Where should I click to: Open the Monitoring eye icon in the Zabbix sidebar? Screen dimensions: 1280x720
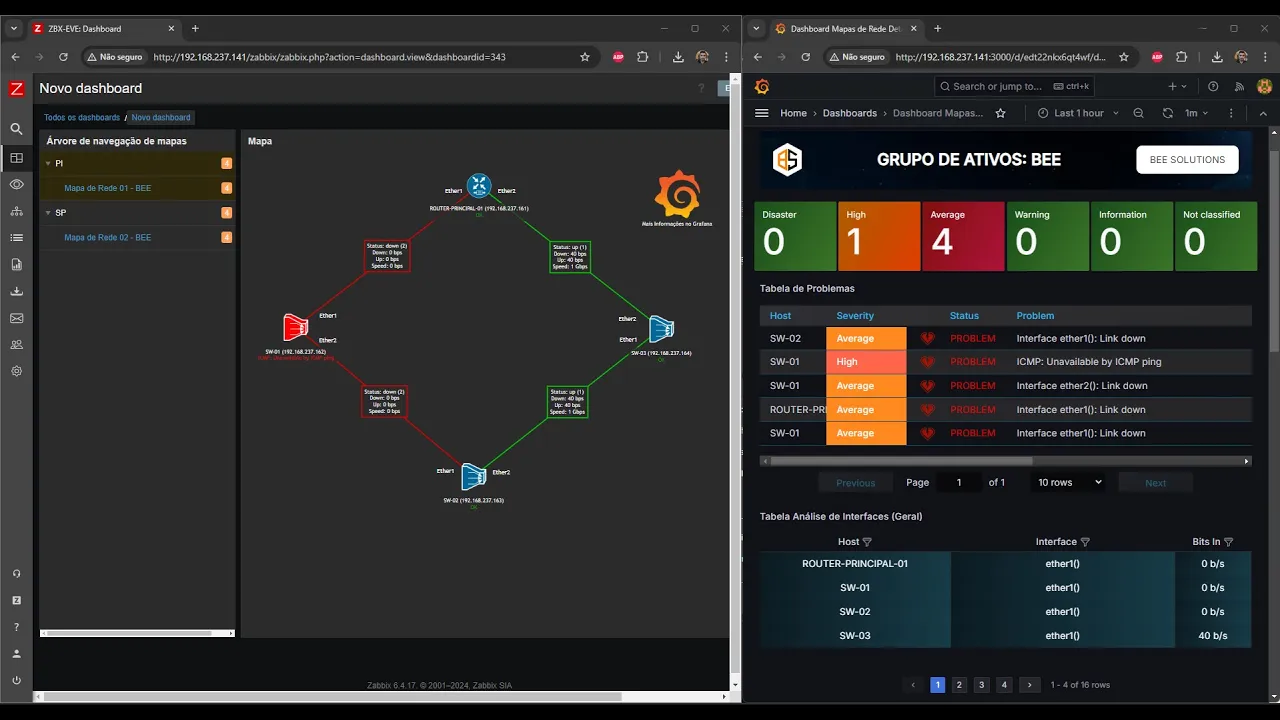[16, 184]
